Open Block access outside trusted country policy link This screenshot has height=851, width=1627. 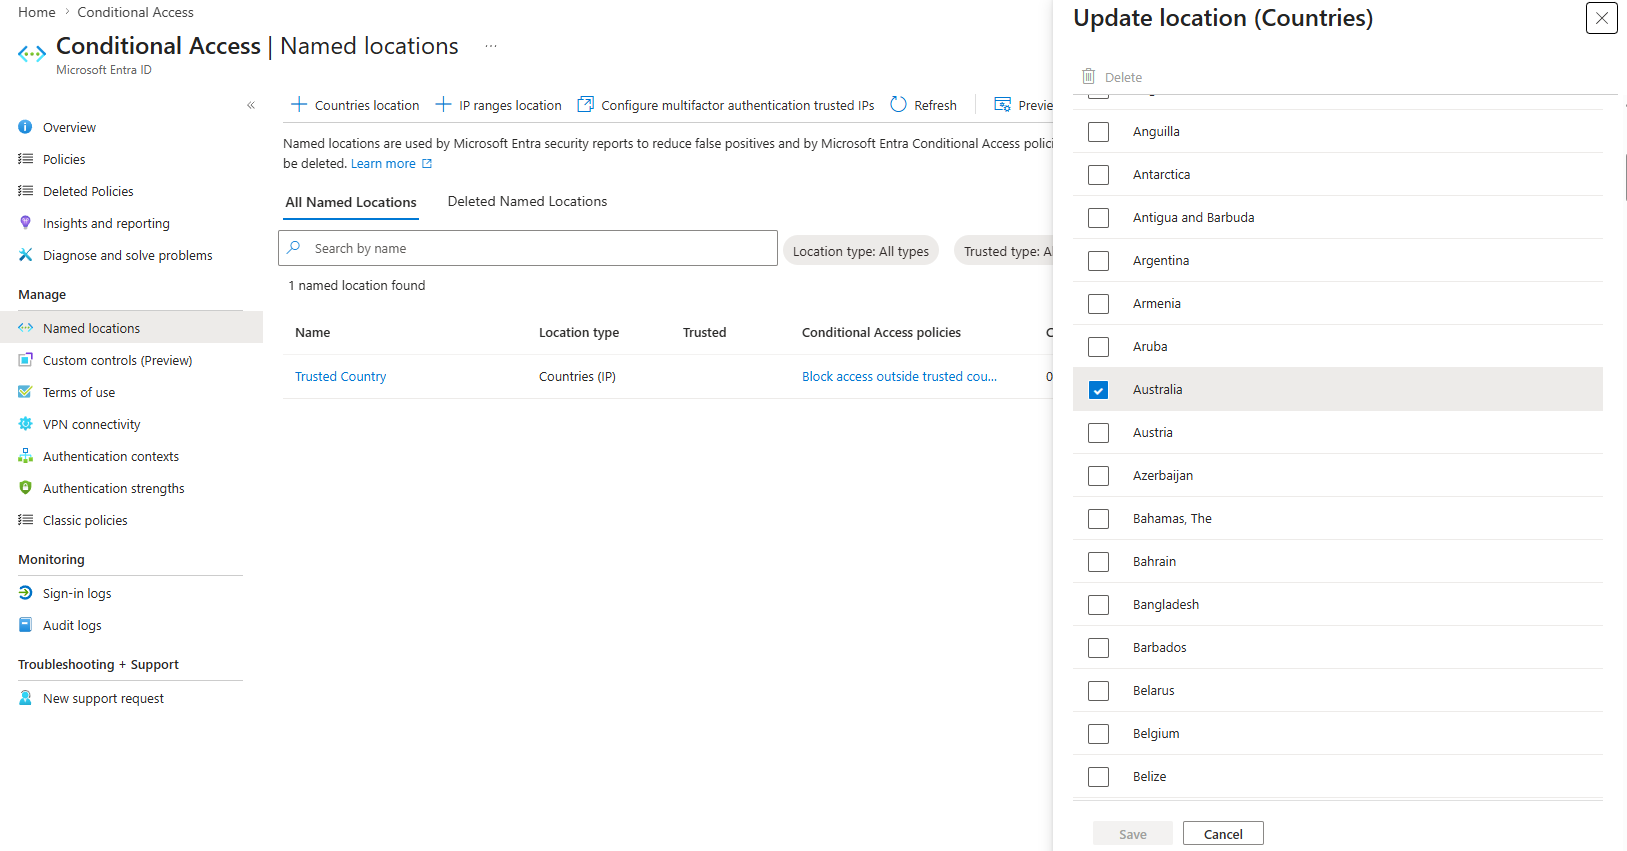click(x=899, y=376)
